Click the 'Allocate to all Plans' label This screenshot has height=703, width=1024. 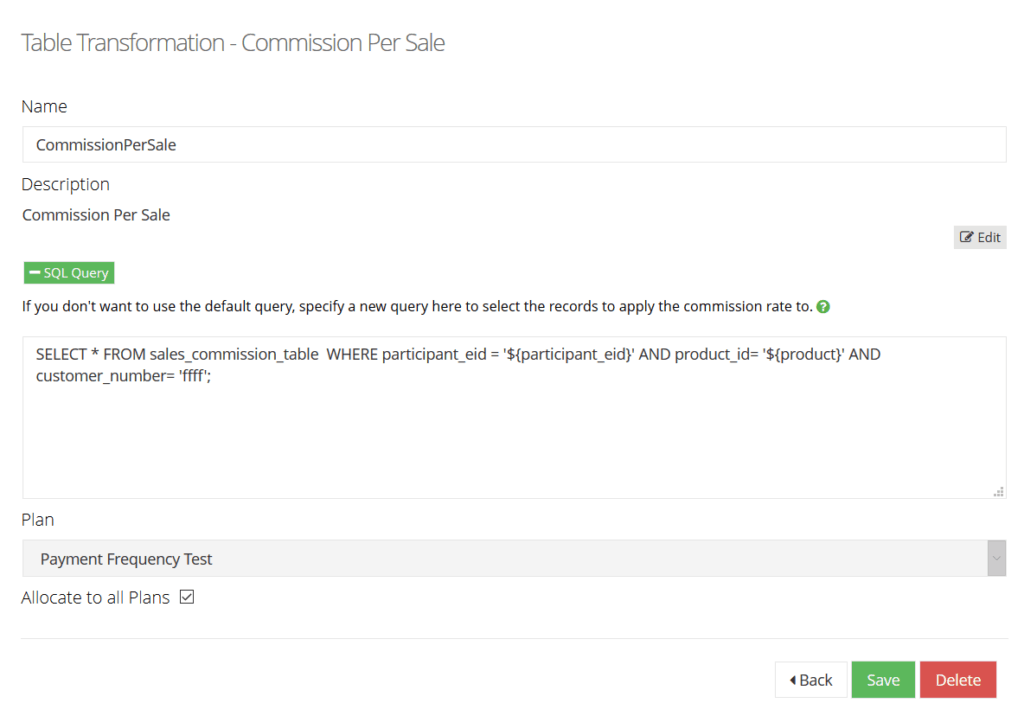95,598
